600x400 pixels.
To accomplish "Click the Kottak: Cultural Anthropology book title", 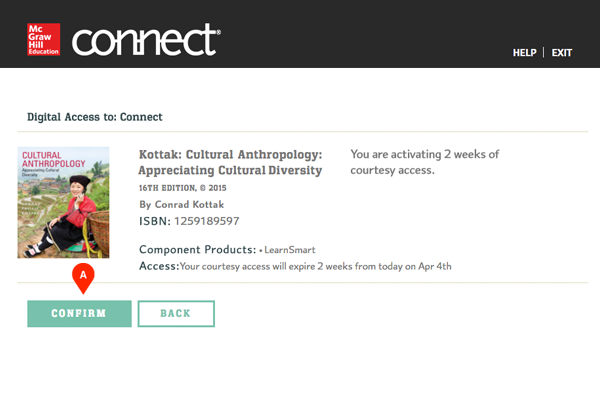I will [x=230, y=163].
